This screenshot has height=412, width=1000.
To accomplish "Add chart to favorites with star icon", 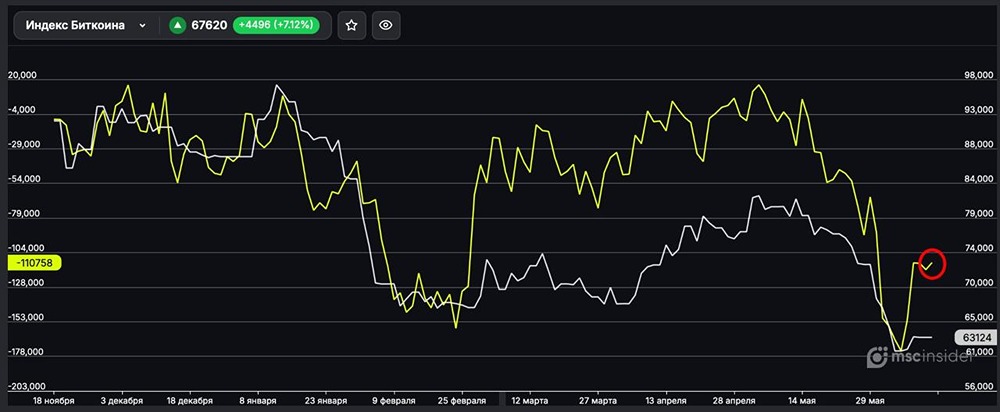I will click(x=351, y=26).
